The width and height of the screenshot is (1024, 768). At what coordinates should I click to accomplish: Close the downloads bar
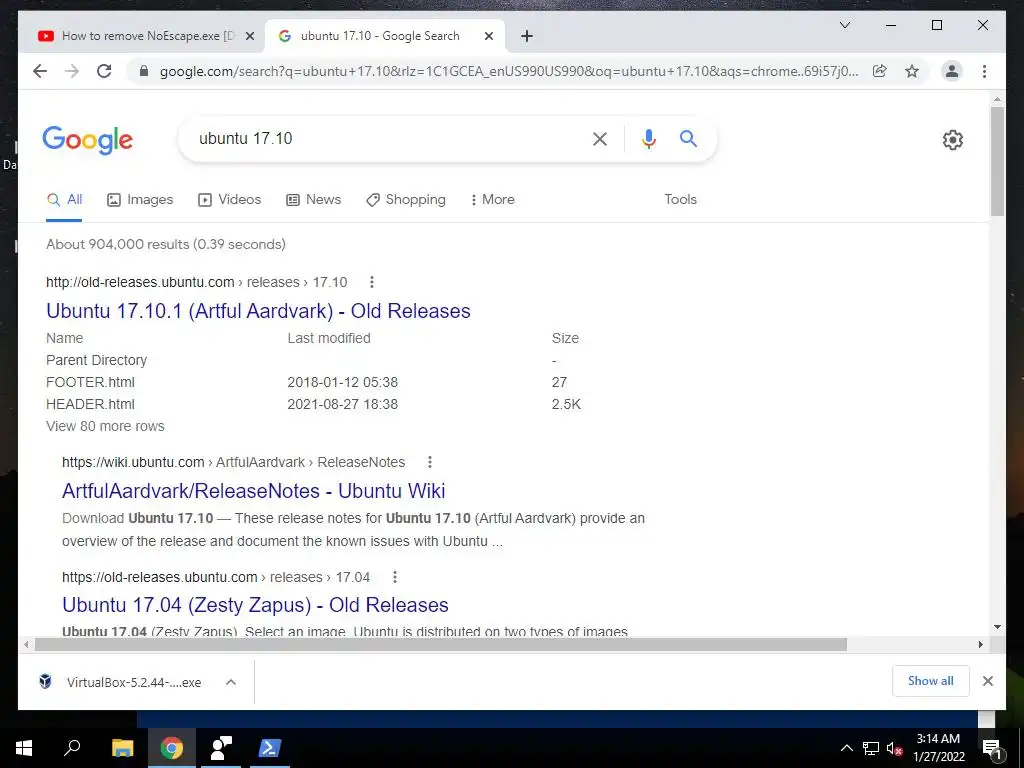tap(987, 681)
